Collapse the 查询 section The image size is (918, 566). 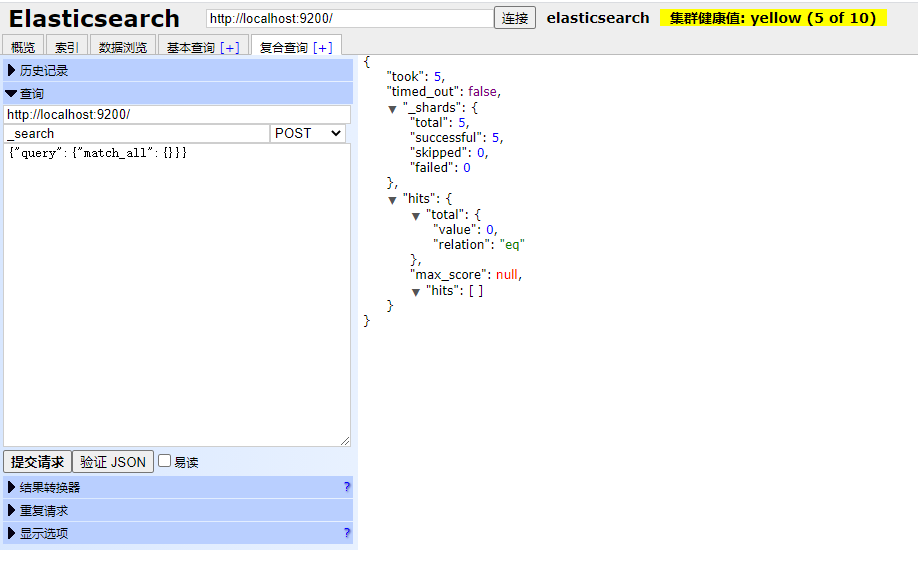(x=178, y=94)
